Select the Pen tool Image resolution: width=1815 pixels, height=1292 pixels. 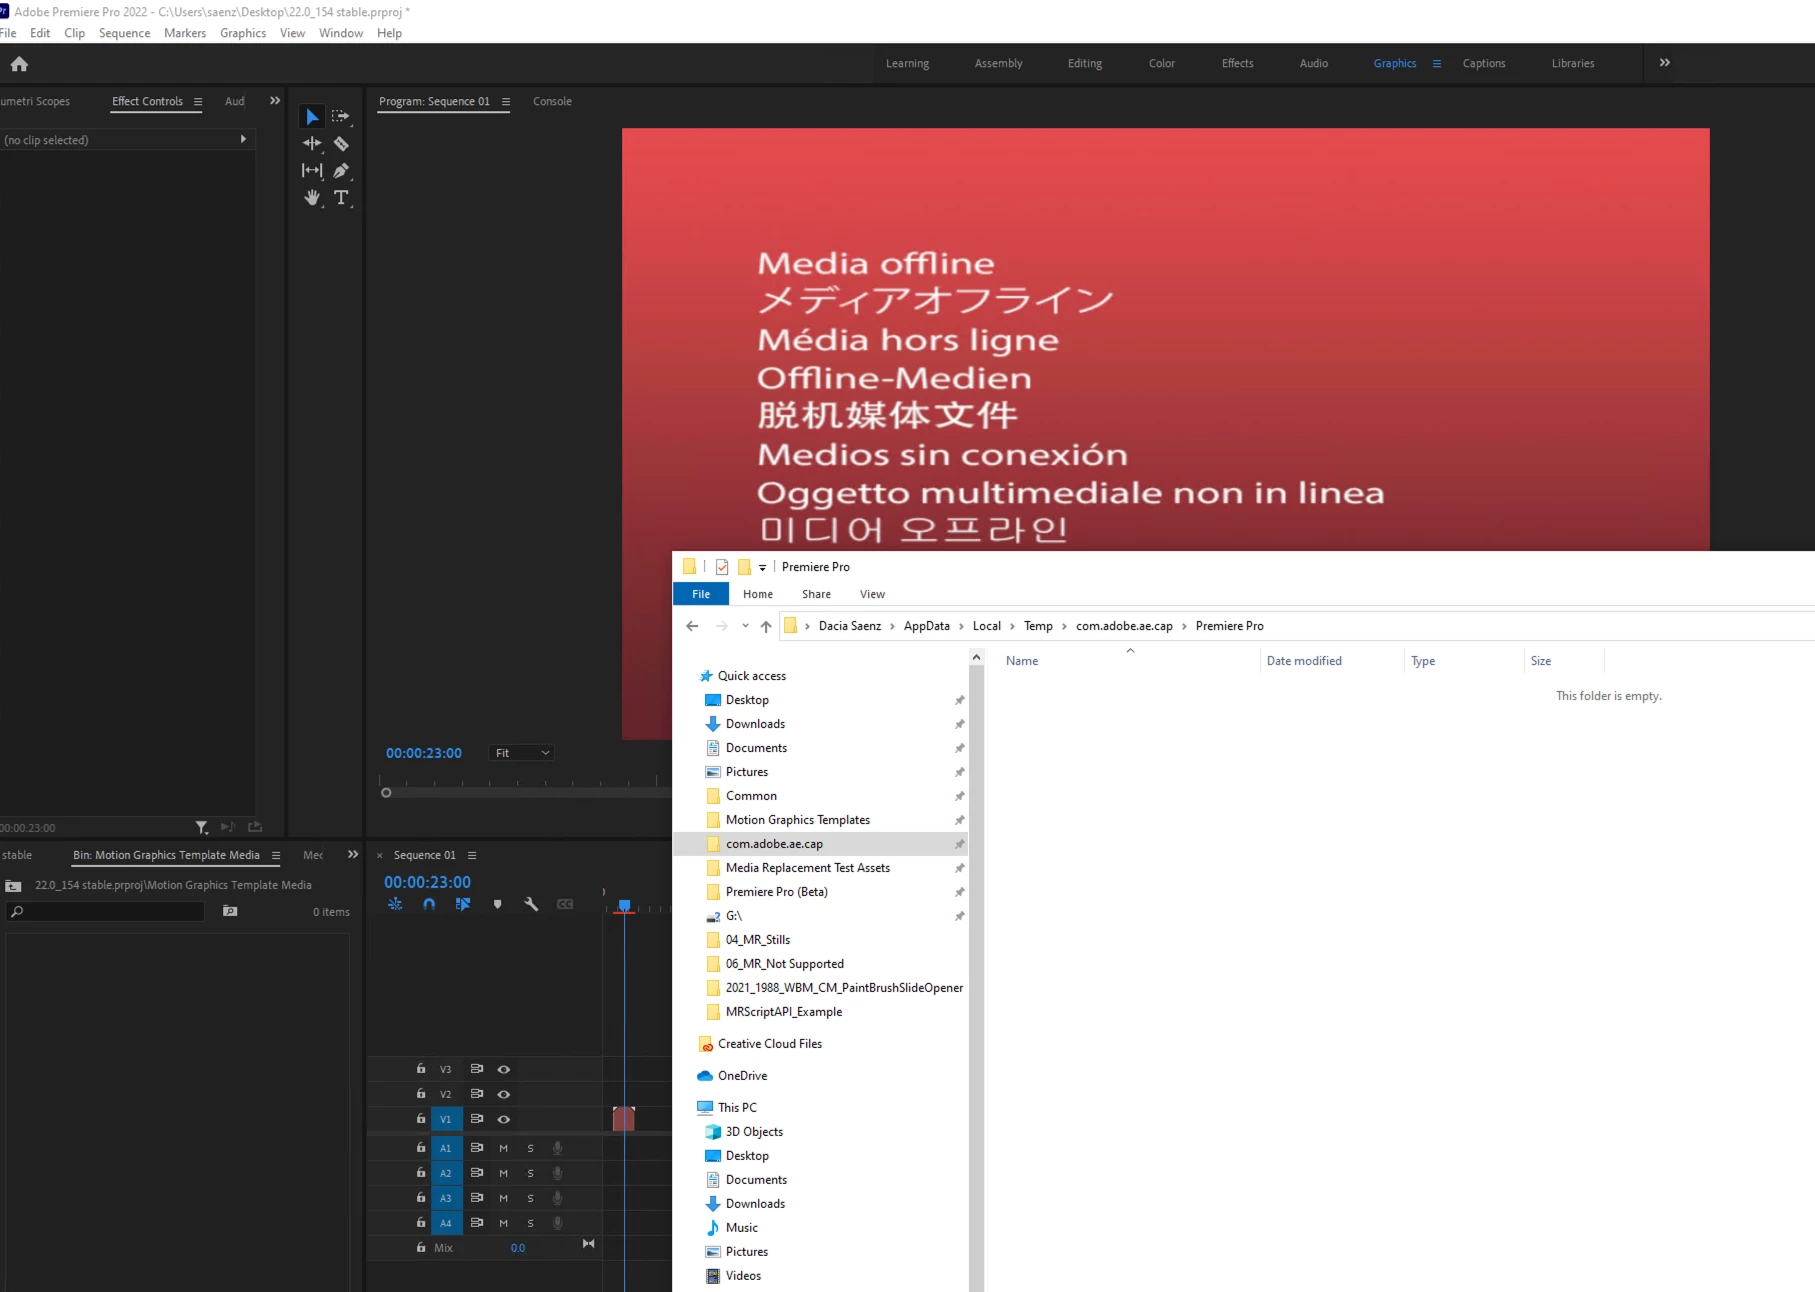[x=341, y=171]
